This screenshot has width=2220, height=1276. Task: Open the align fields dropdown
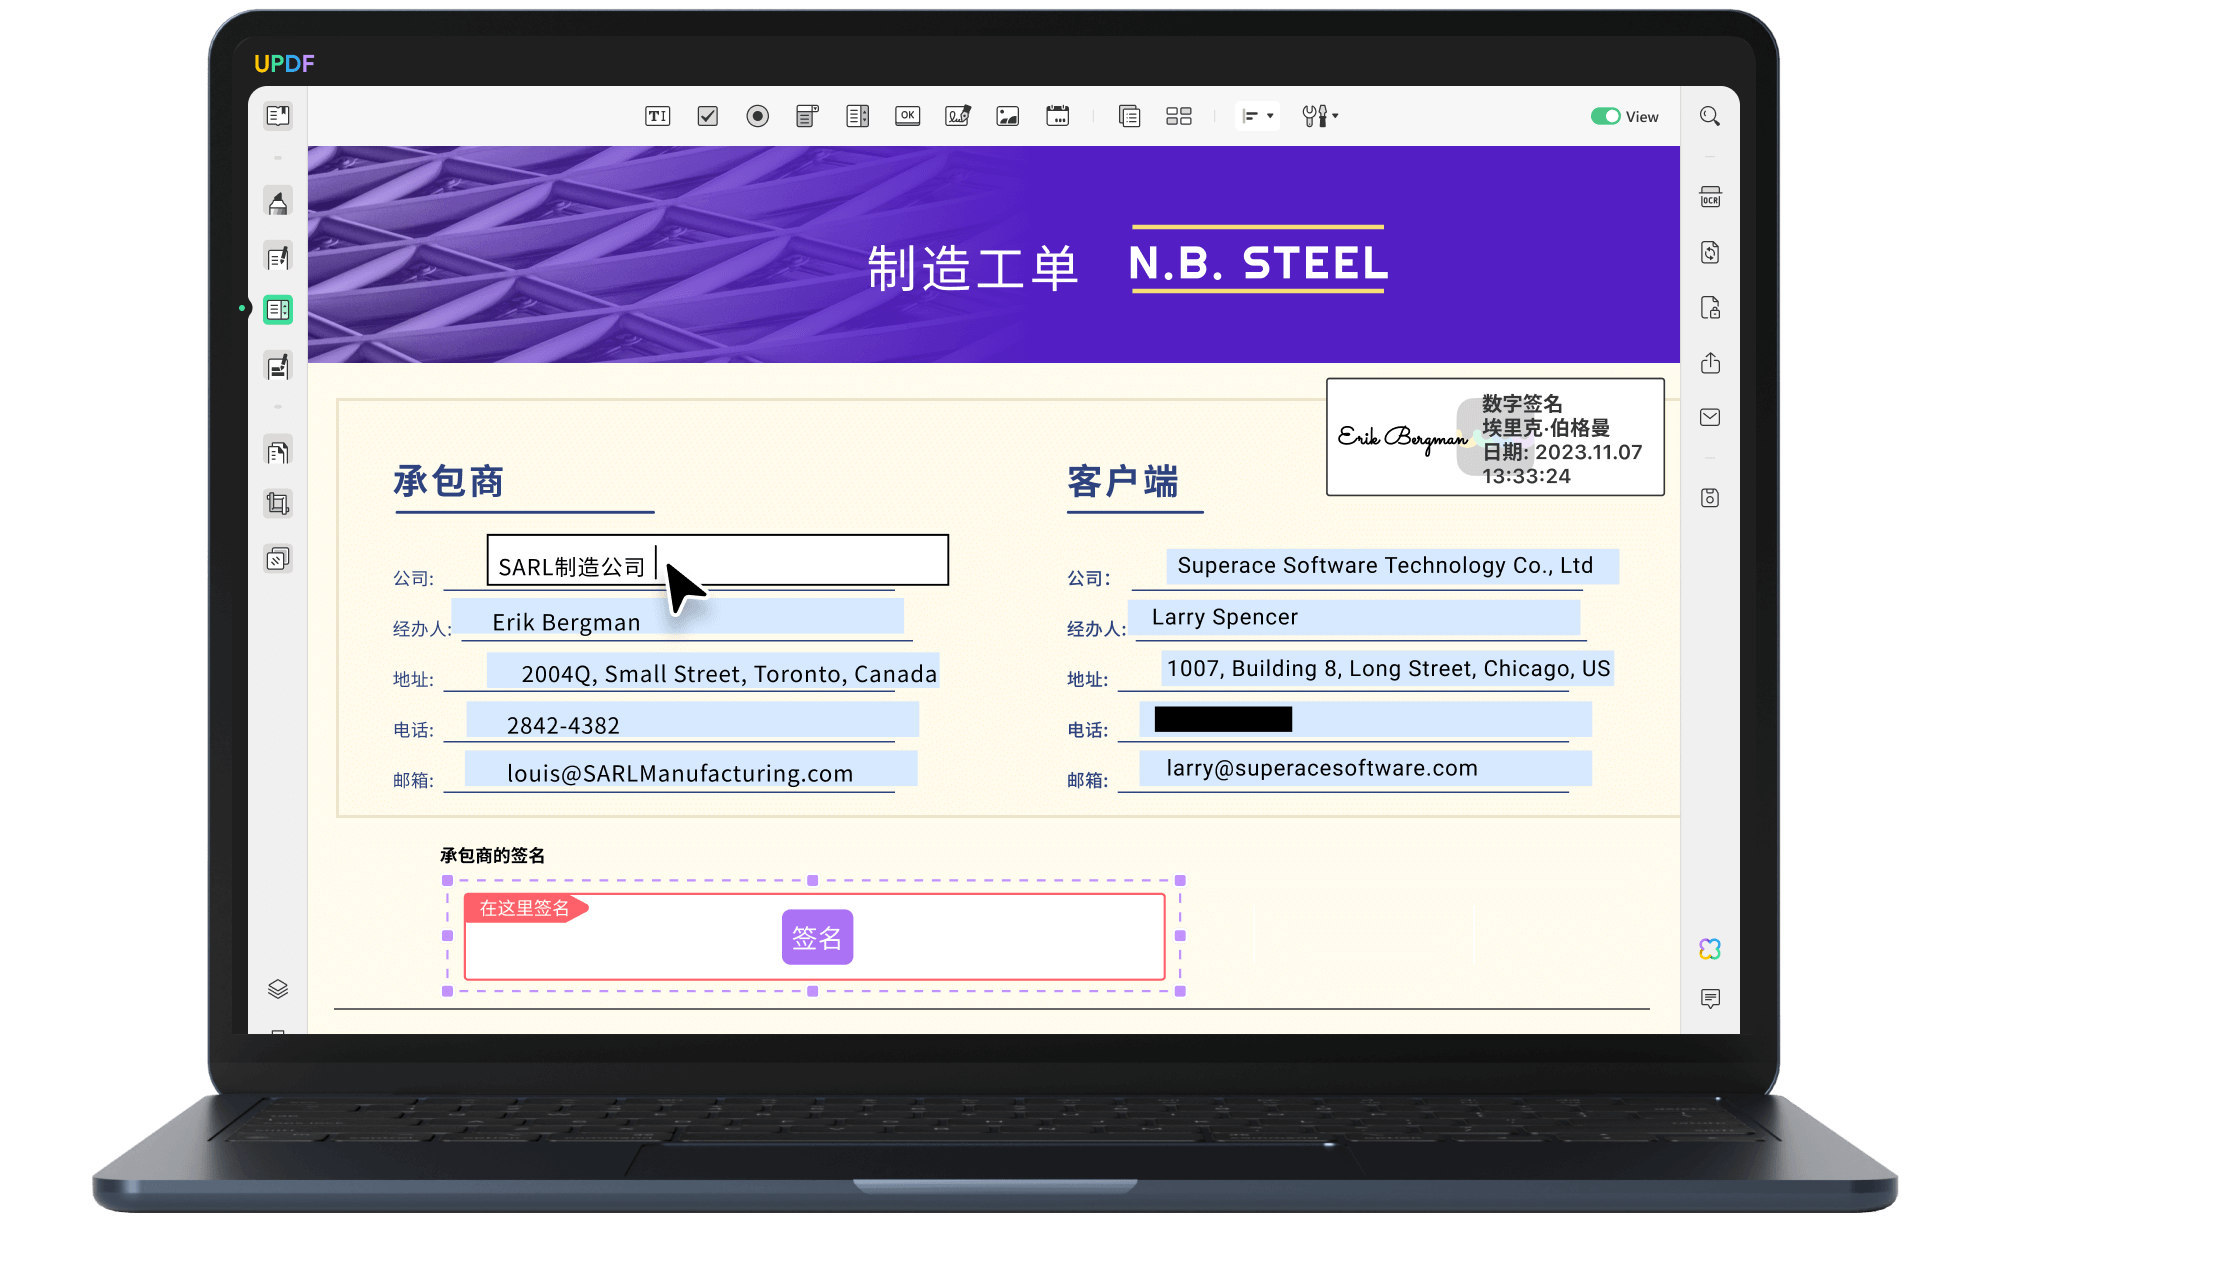coord(1257,116)
